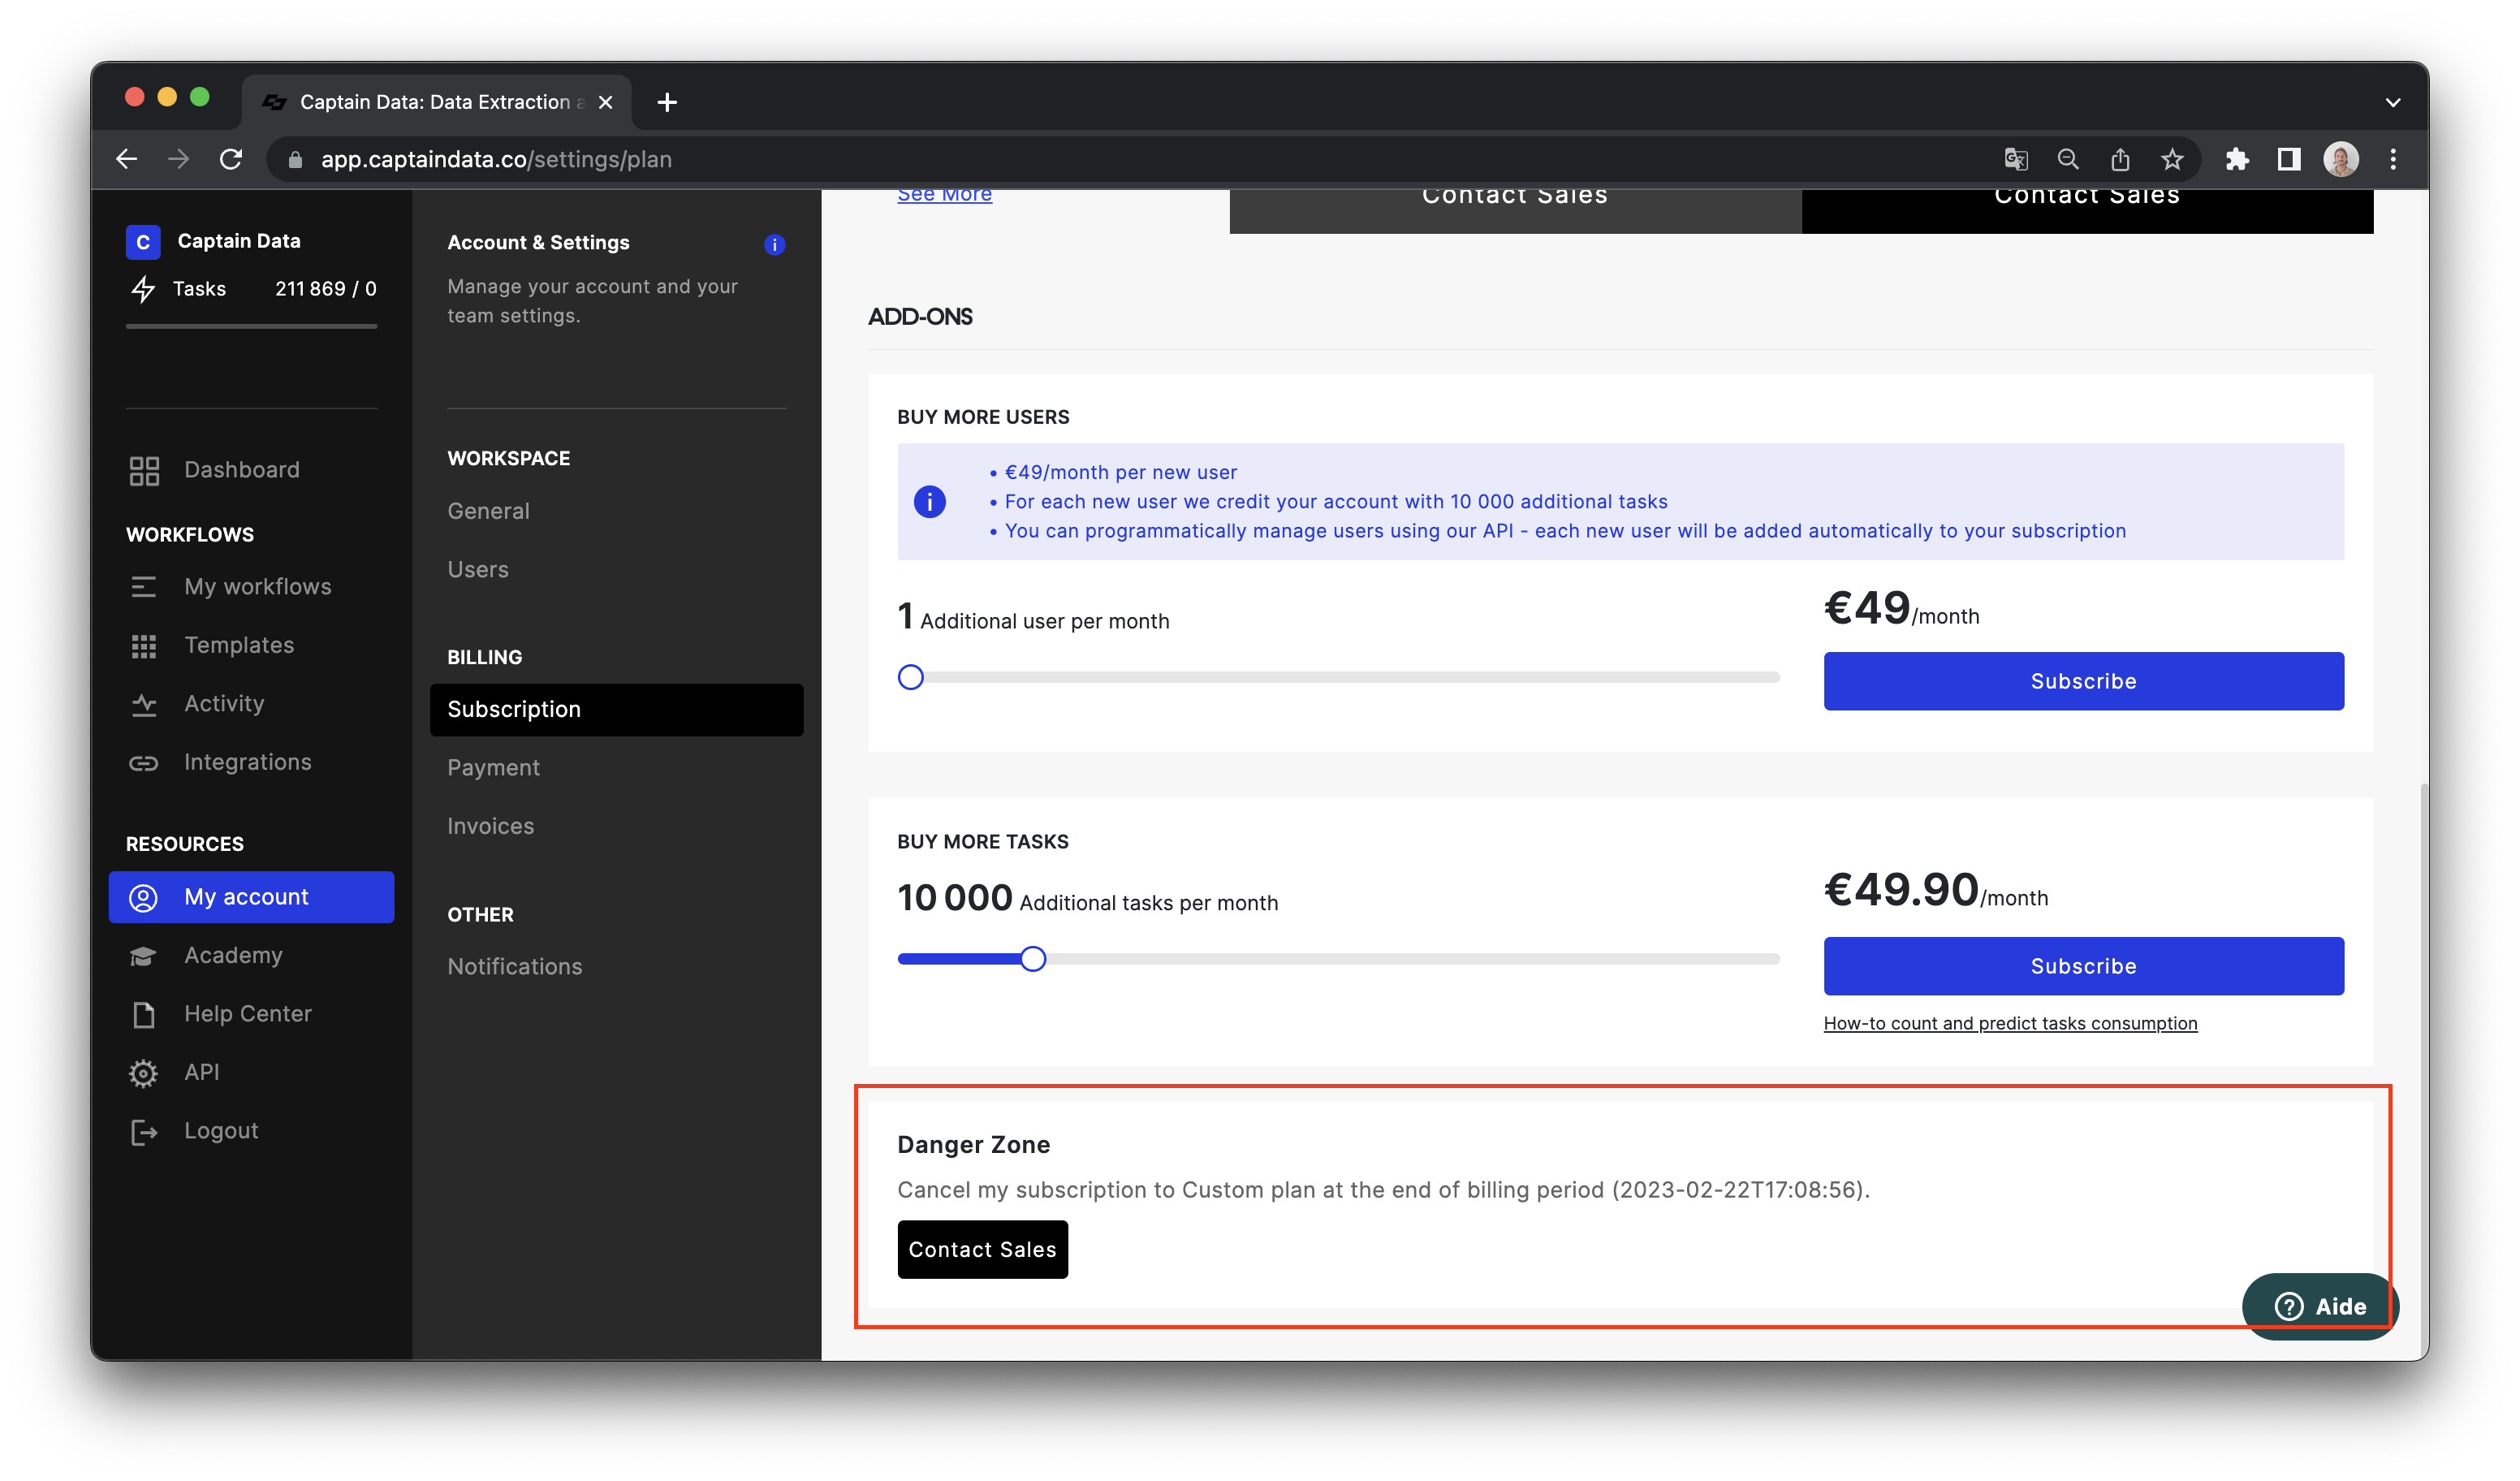Open the Help Center link
This screenshot has height=1481, width=2520.
(x=251, y=1013)
